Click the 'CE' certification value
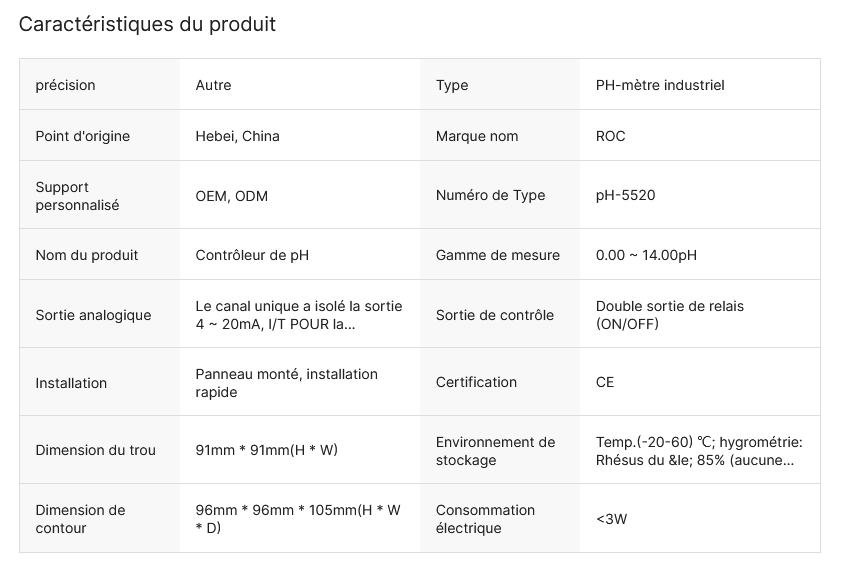This screenshot has height=567, width=850. (605, 382)
